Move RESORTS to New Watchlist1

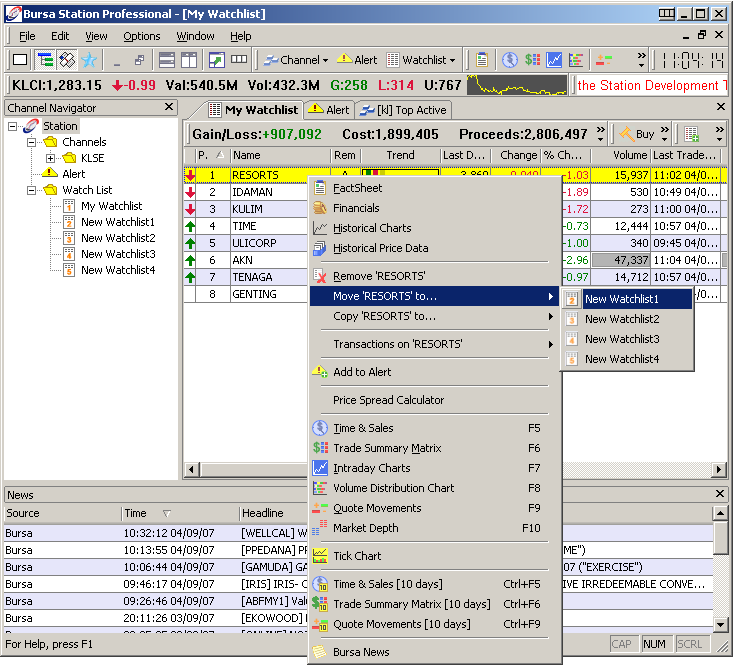(627, 299)
